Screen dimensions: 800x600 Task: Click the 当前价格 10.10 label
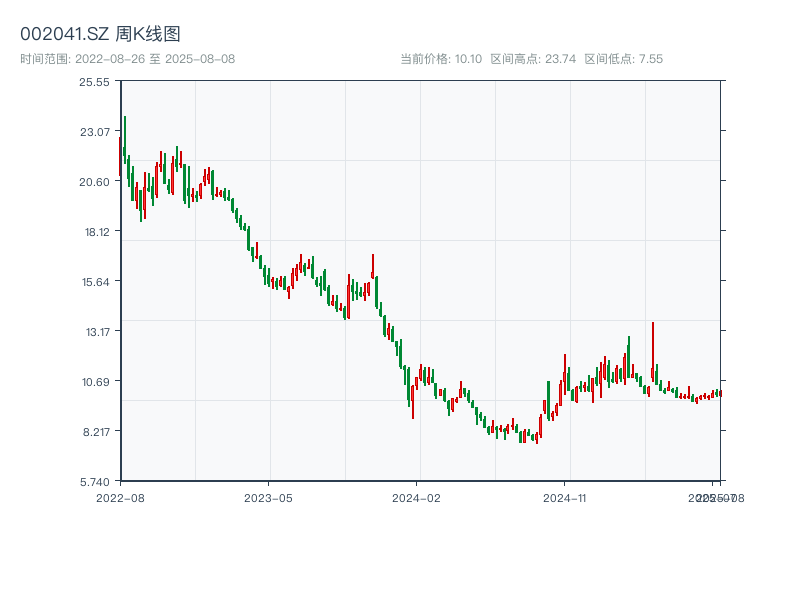point(441,59)
